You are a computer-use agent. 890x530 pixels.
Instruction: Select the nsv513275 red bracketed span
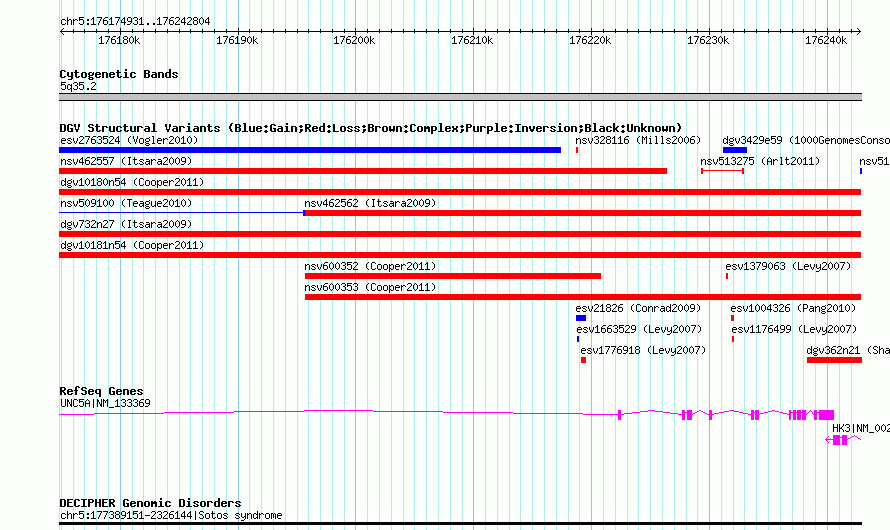pyautogui.click(x=723, y=171)
